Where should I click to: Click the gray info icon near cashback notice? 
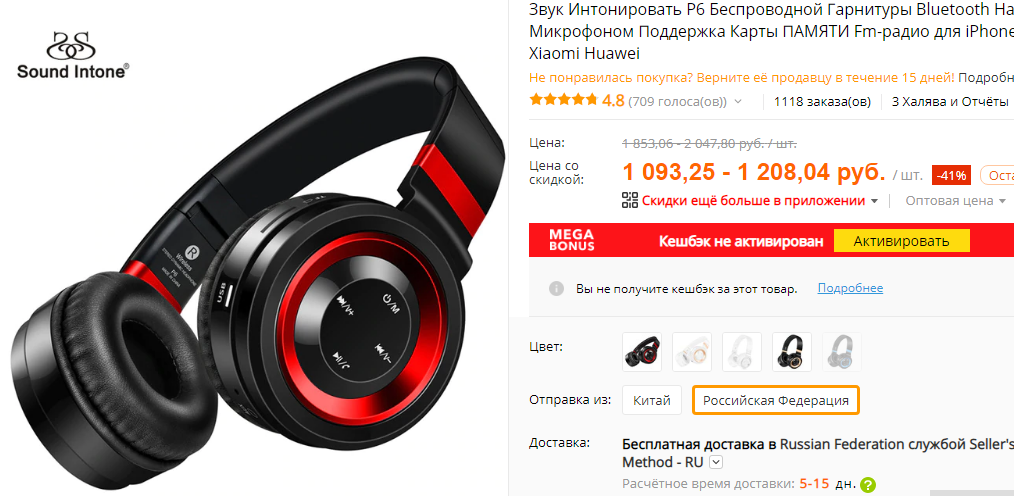click(556, 288)
